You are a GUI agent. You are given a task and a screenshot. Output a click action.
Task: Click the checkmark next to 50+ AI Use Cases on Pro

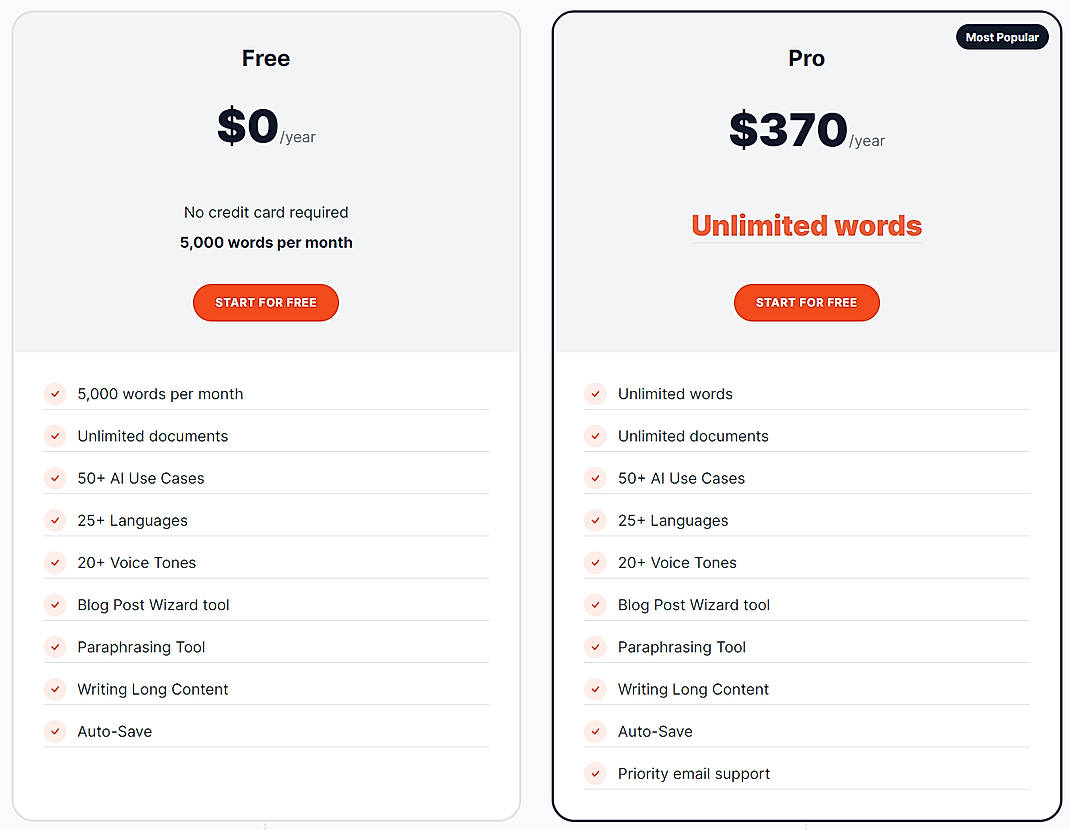point(596,478)
